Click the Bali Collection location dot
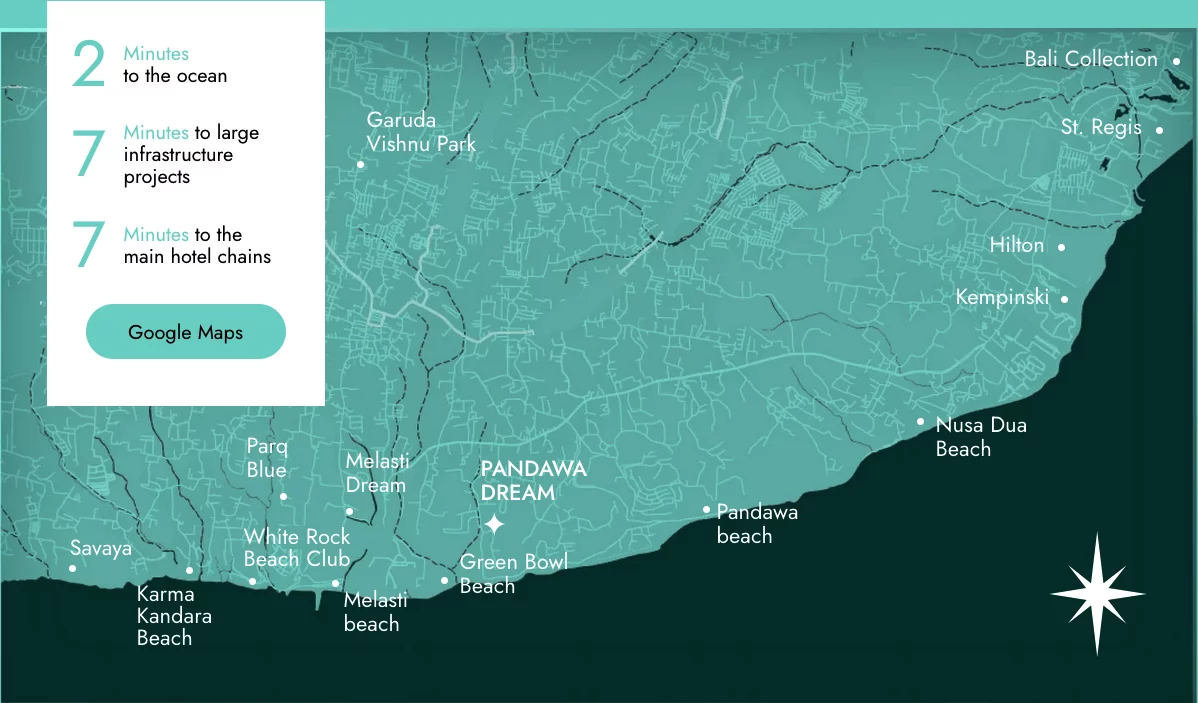Screen dimensions: 1198x703 click(x=1176, y=61)
